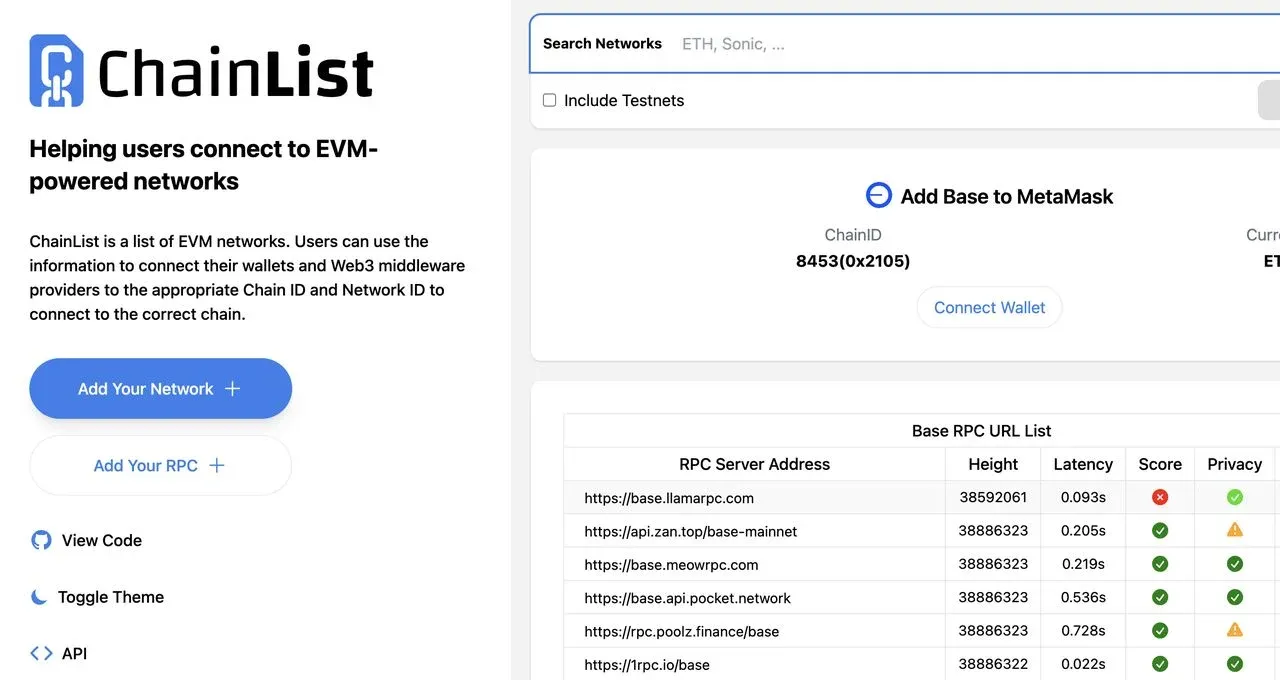Viewport: 1280px width, 680px height.
Task: Click the Height column header
Action: coord(993,464)
